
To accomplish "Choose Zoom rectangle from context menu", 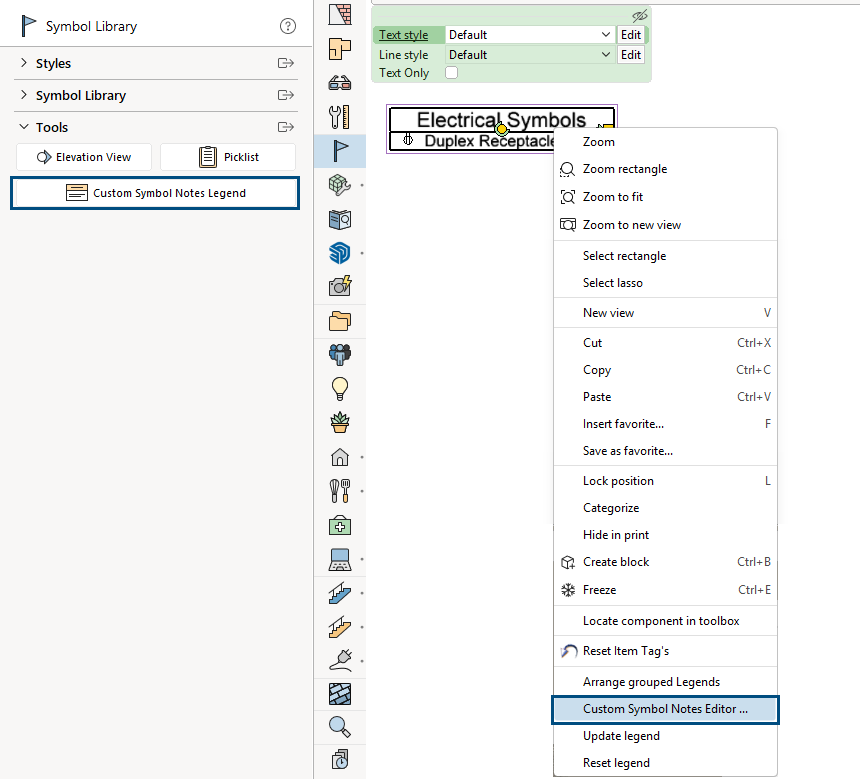I will (x=665, y=169).
